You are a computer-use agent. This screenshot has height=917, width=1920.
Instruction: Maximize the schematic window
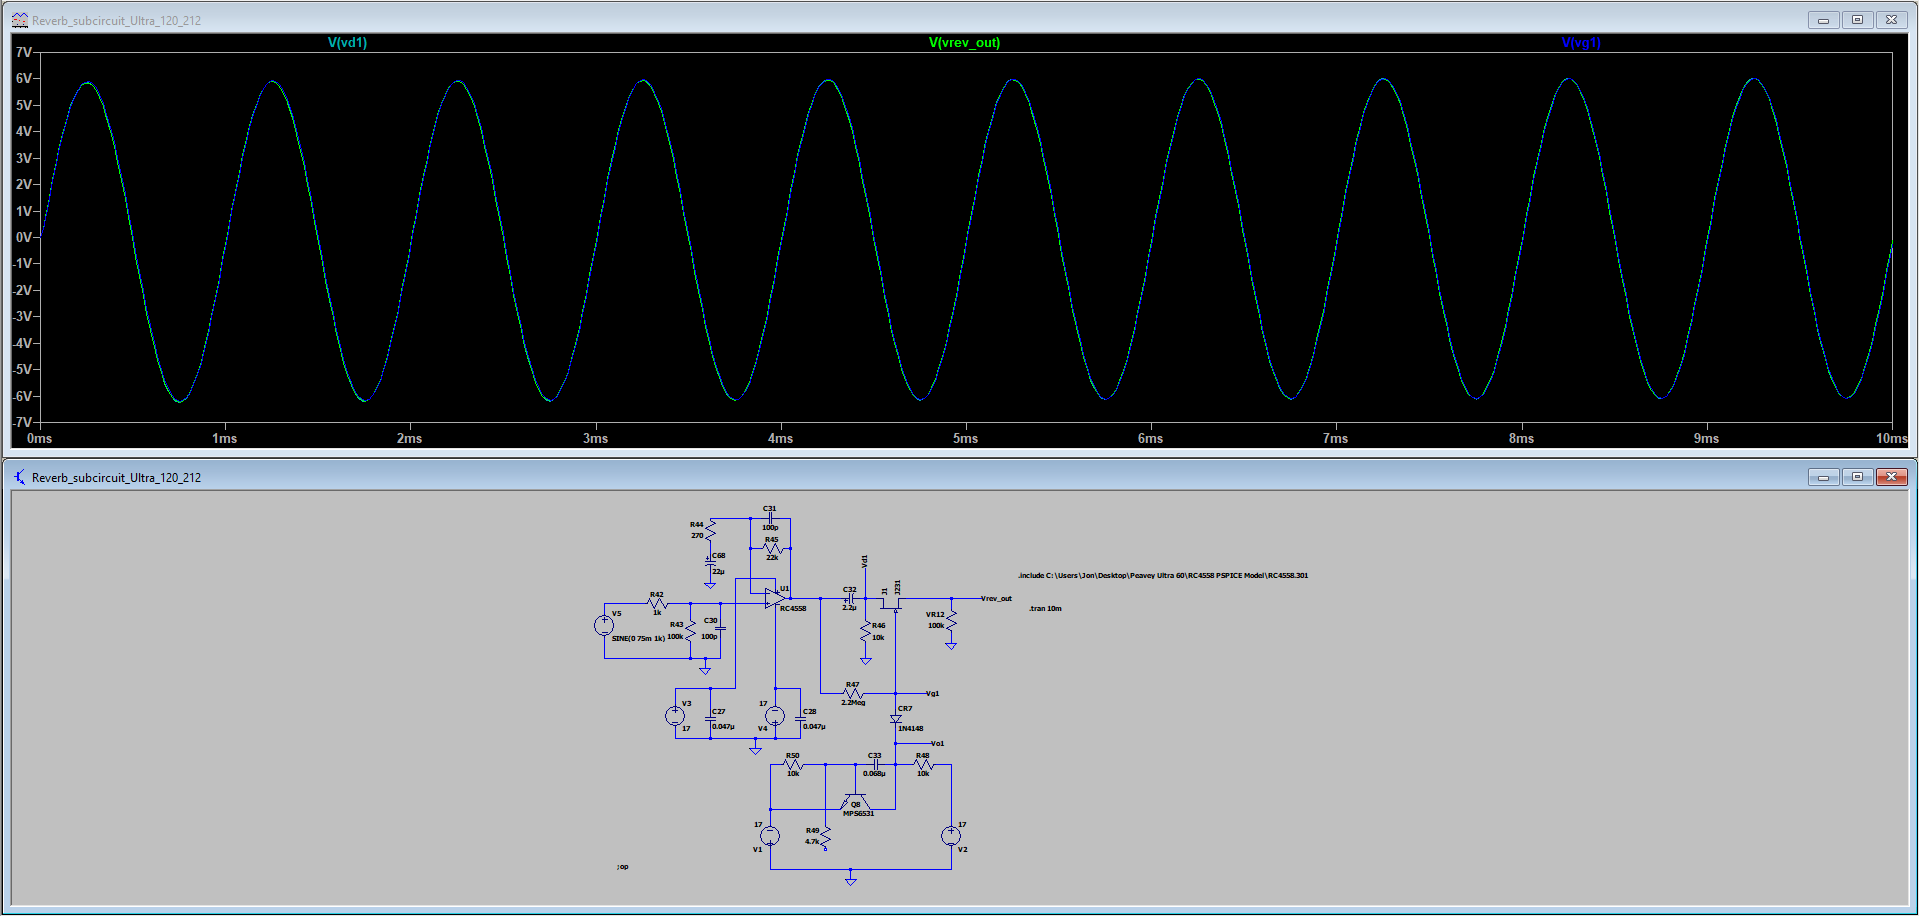click(x=1857, y=477)
